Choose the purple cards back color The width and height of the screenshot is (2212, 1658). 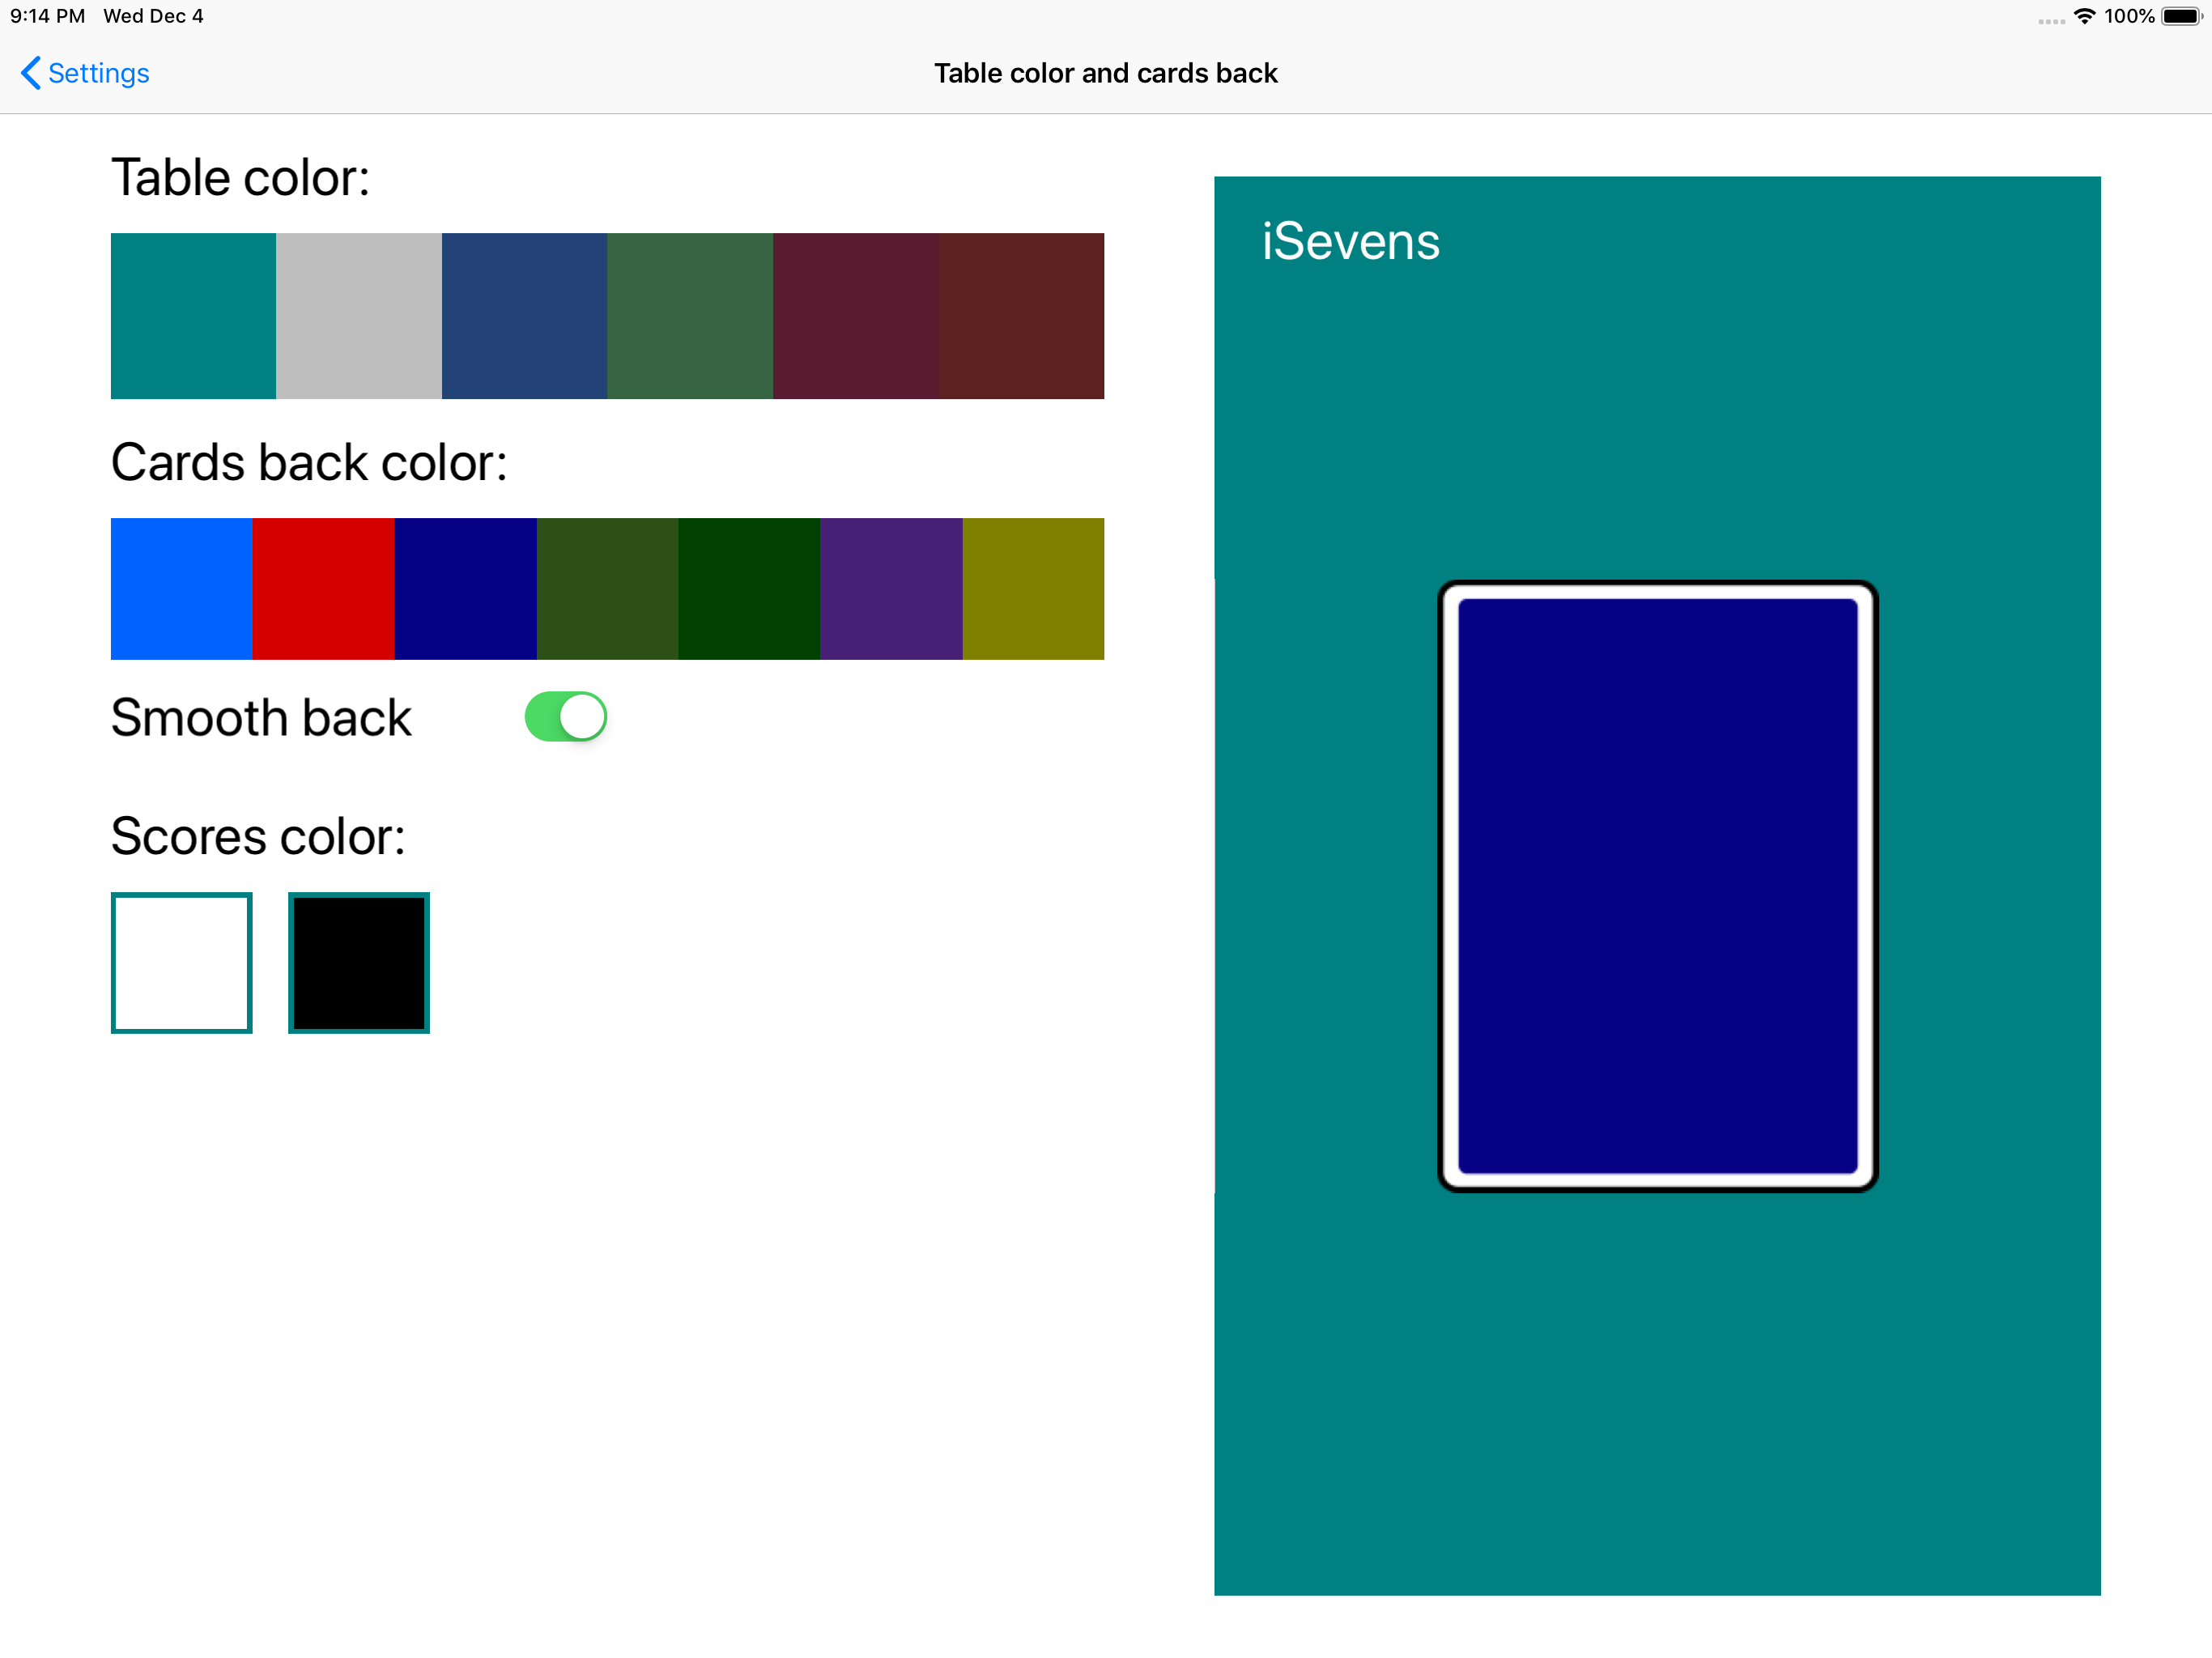coord(891,589)
